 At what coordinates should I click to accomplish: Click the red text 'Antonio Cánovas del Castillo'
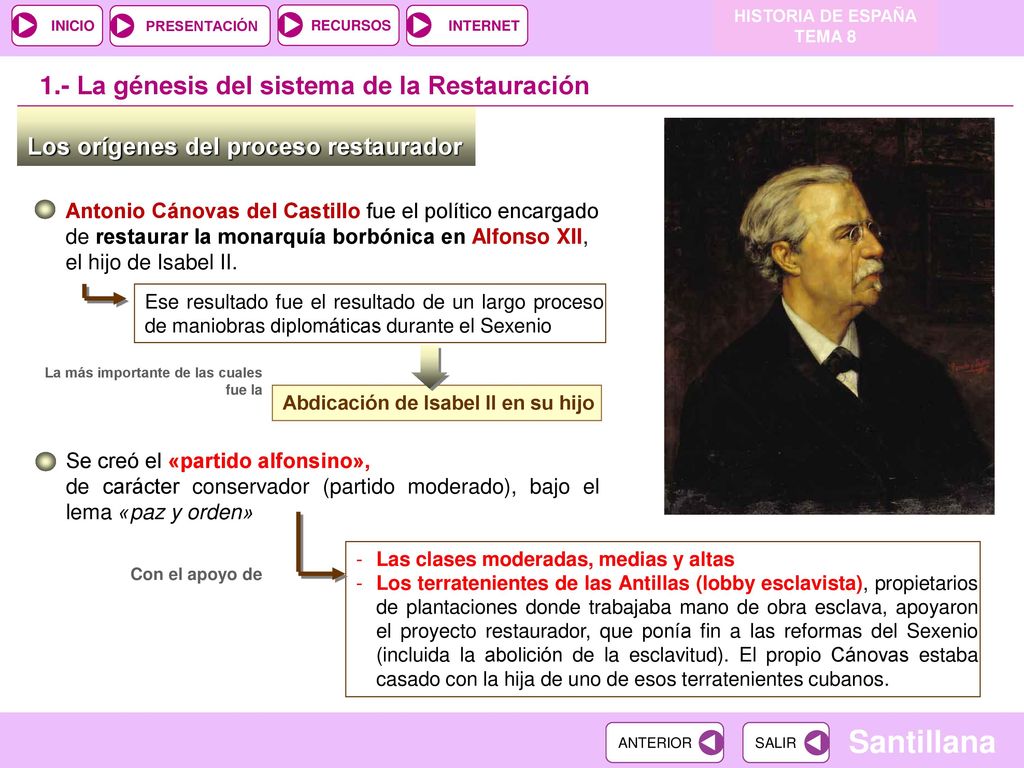pyautogui.click(x=213, y=211)
